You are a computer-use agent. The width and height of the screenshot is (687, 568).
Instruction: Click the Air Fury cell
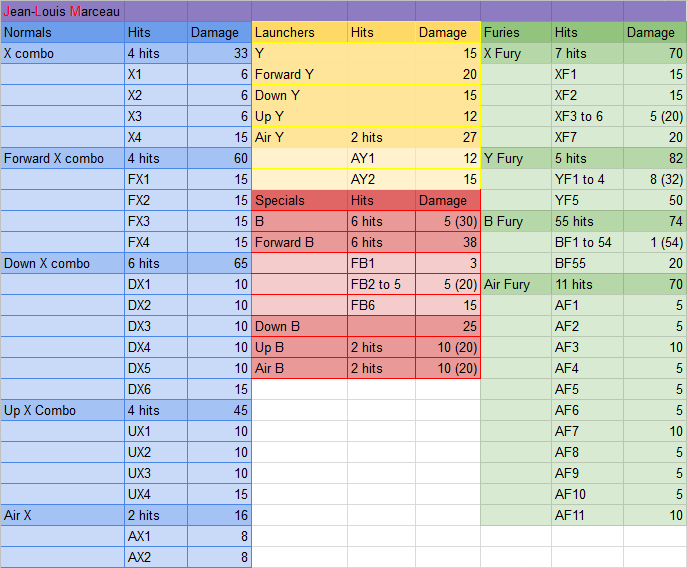click(515, 284)
